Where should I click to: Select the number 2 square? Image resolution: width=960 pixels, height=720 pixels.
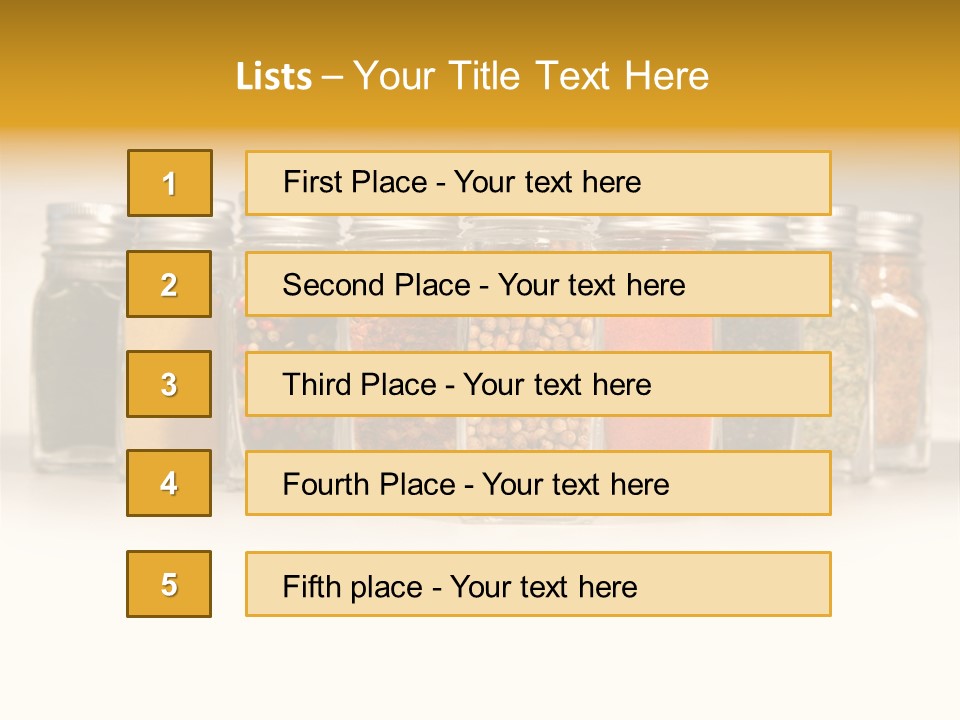pos(169,284)
